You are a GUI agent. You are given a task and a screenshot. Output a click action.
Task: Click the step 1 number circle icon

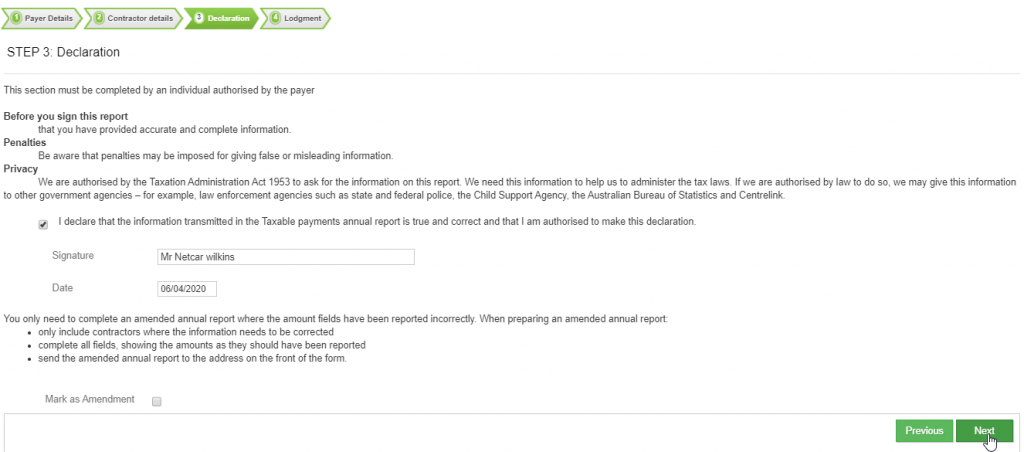point(17,18)
